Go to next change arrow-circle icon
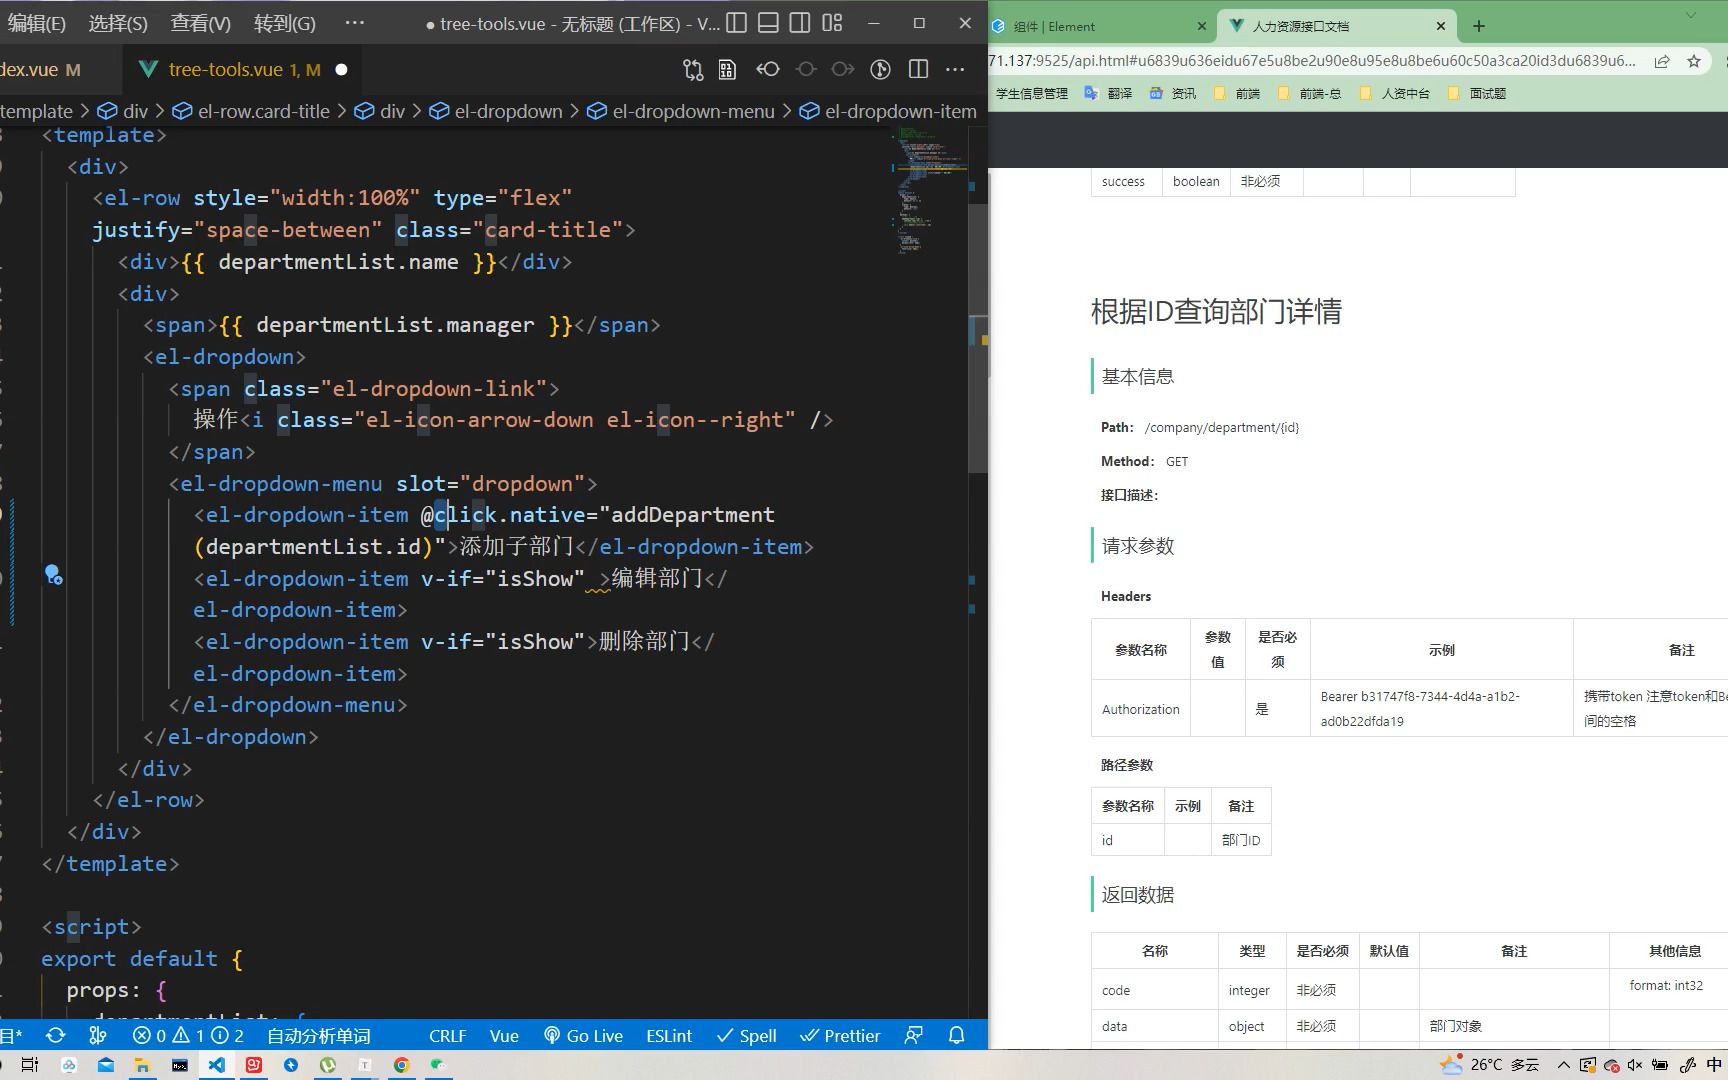Screen dimensions: 1728x1080 843,69
